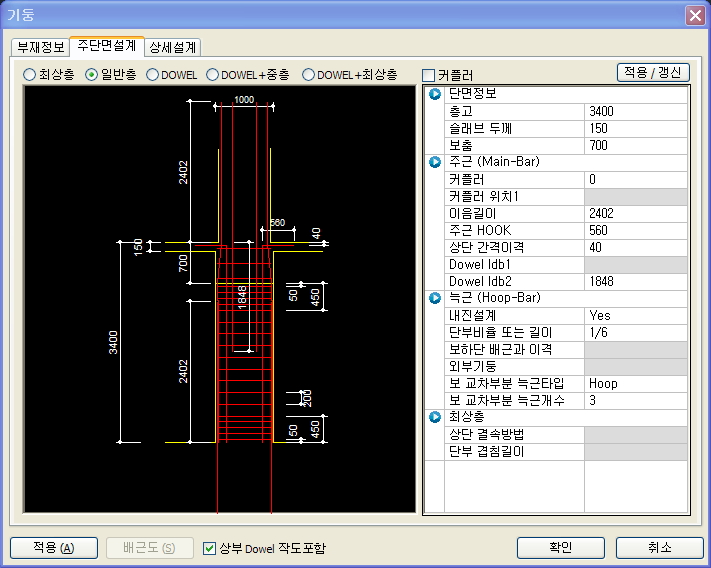Edit the 층고 value 3400
Screen dimensions: 711x568
click(x=636, y=112)
